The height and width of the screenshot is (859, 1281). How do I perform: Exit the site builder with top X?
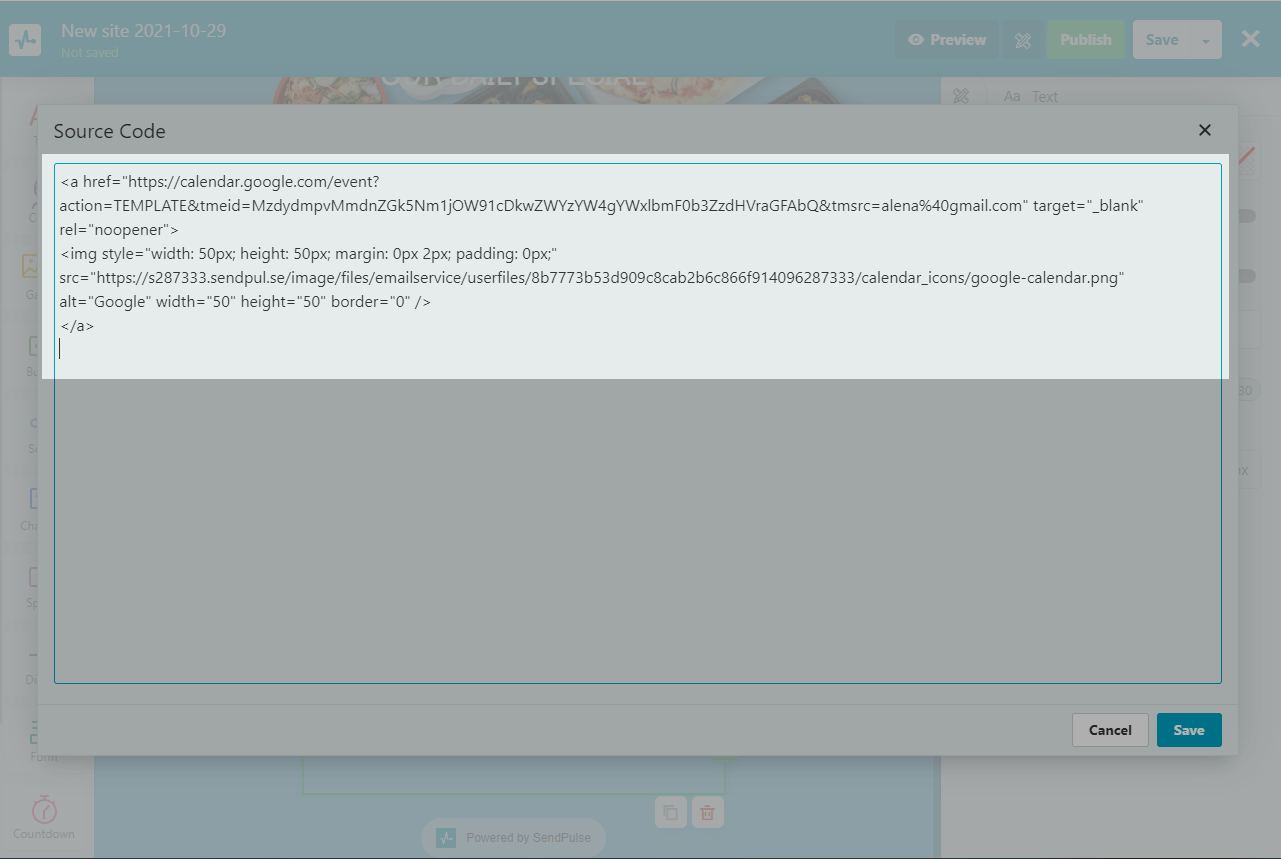[x=1250, y=39]
